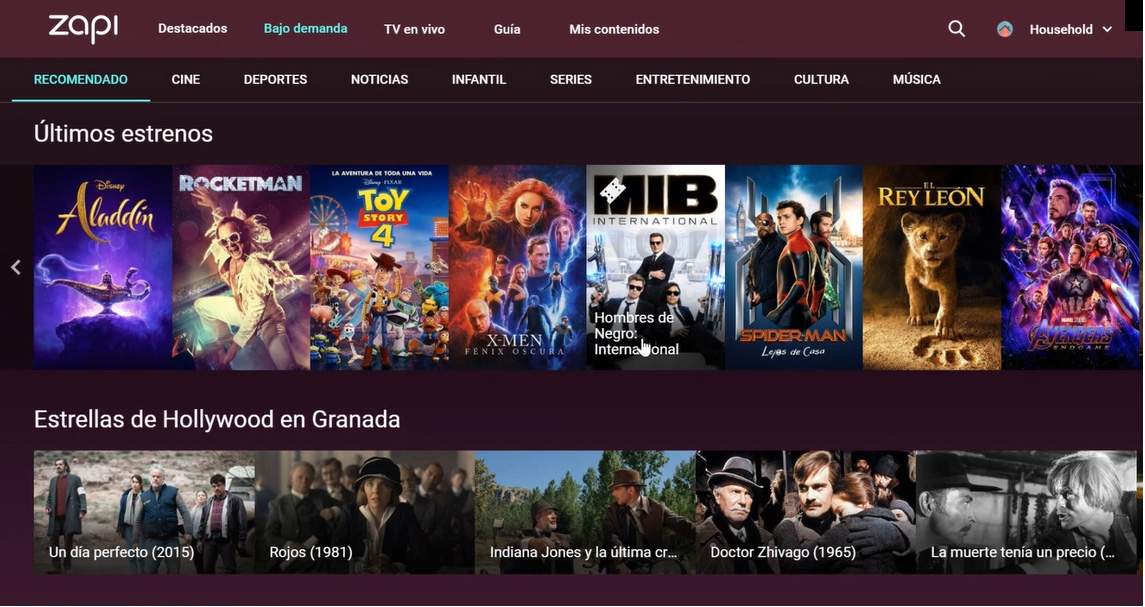Switch to the CINE tab

185,80
